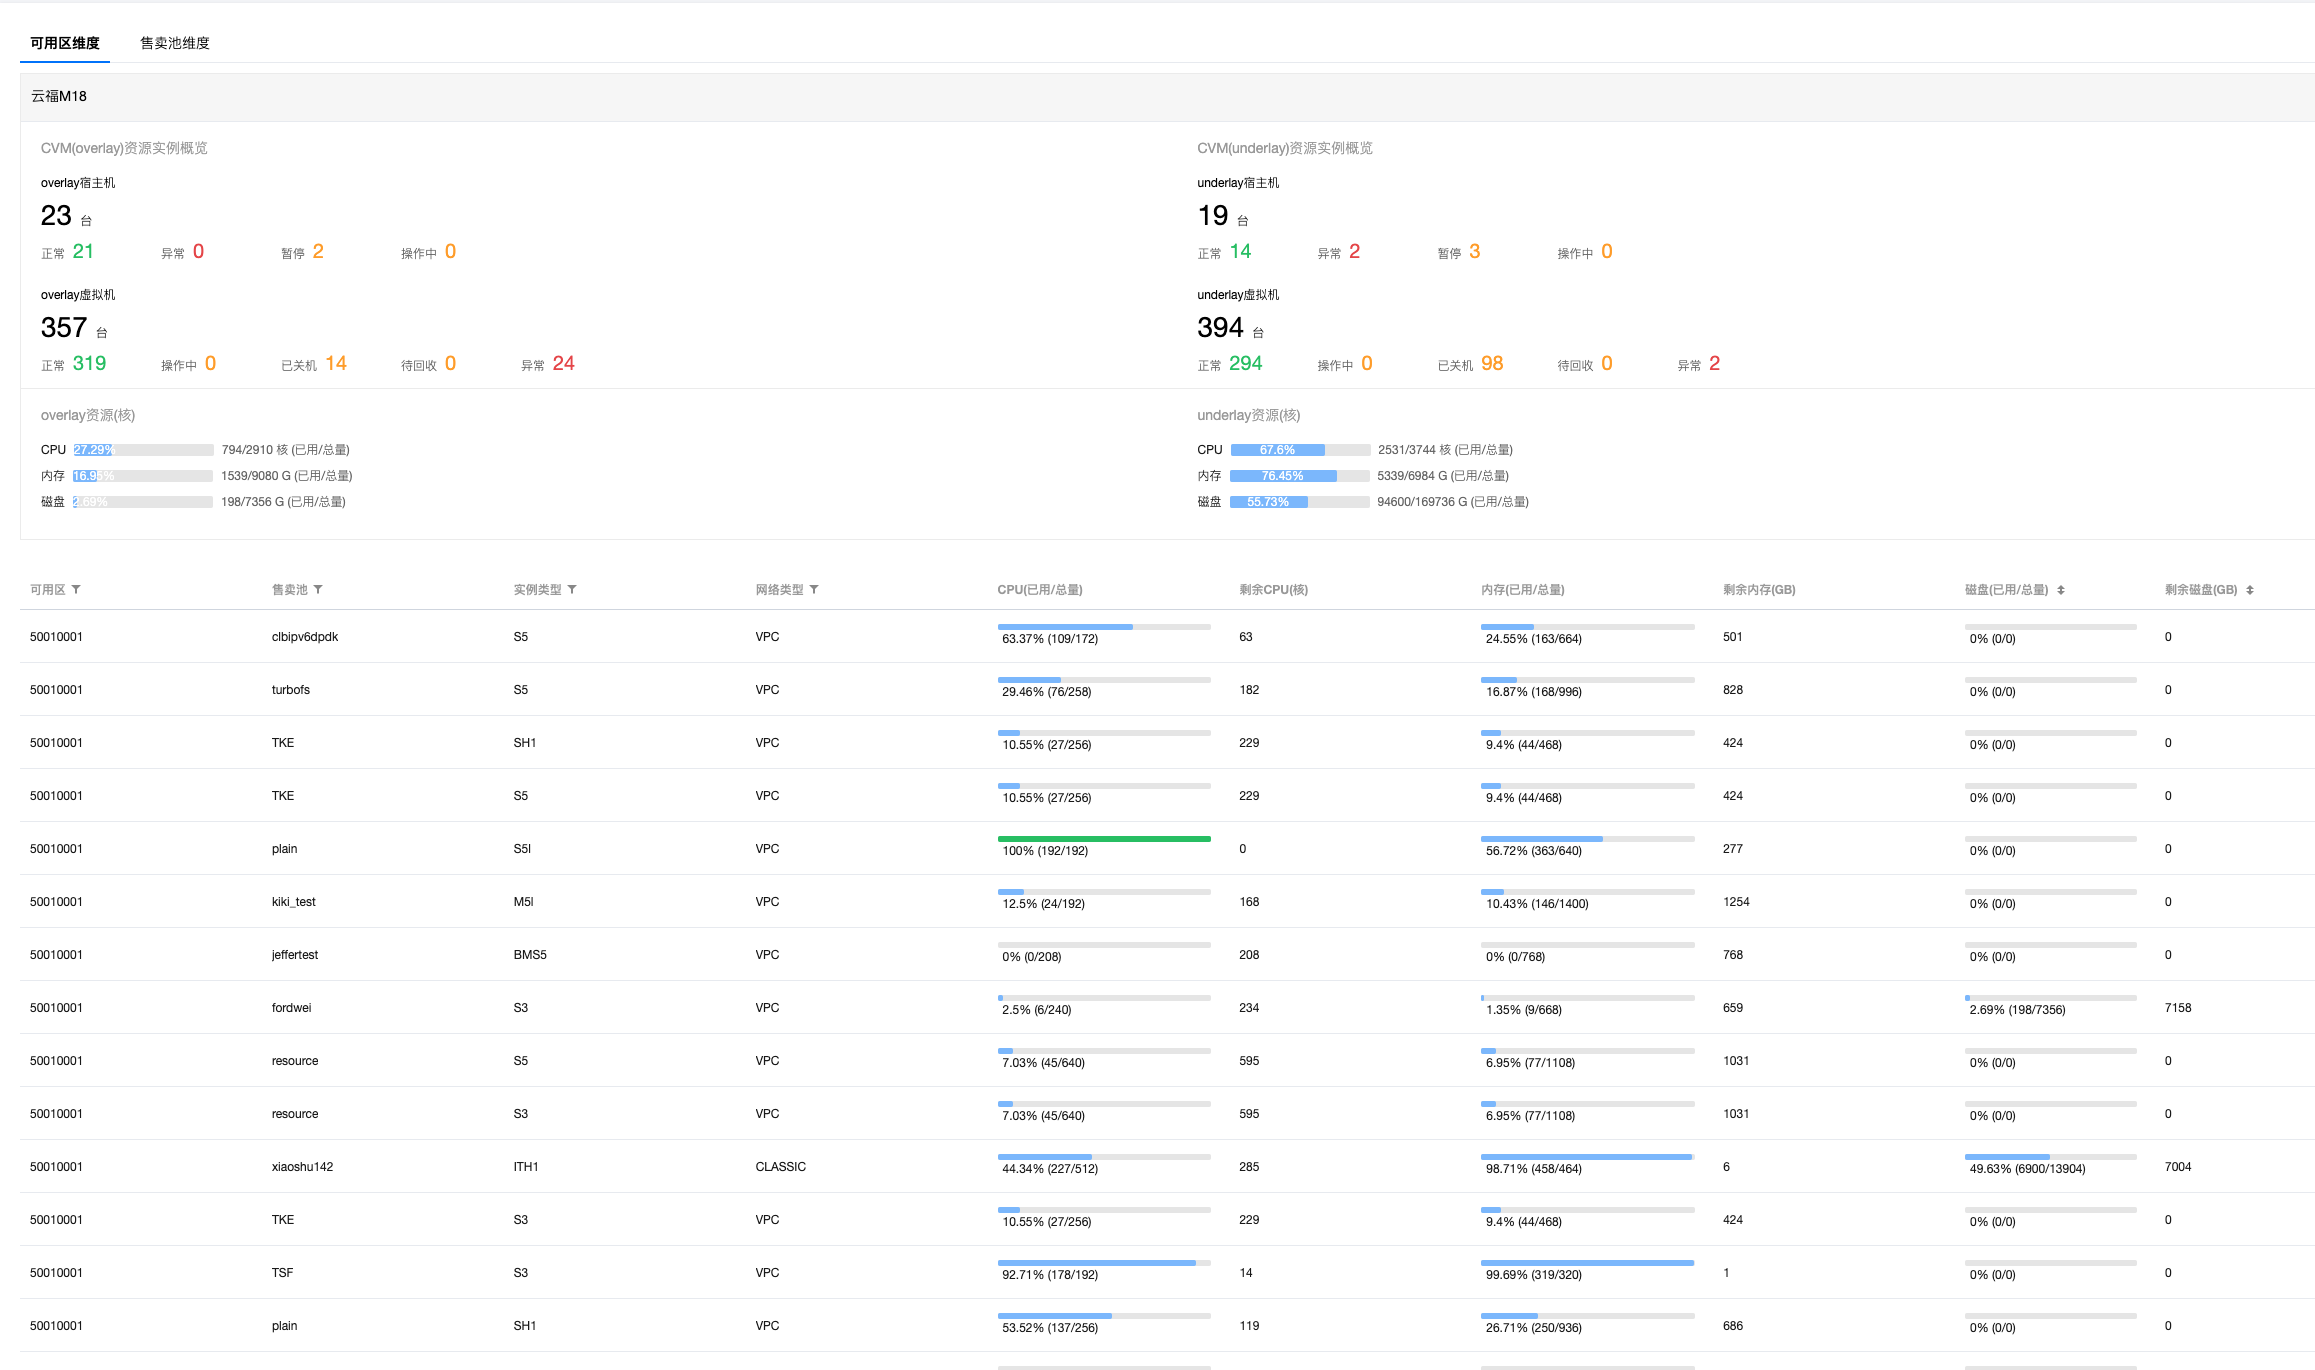Click the plain S5I 100% CPU bar
2315x1370 pixels.
point(1104,839)
